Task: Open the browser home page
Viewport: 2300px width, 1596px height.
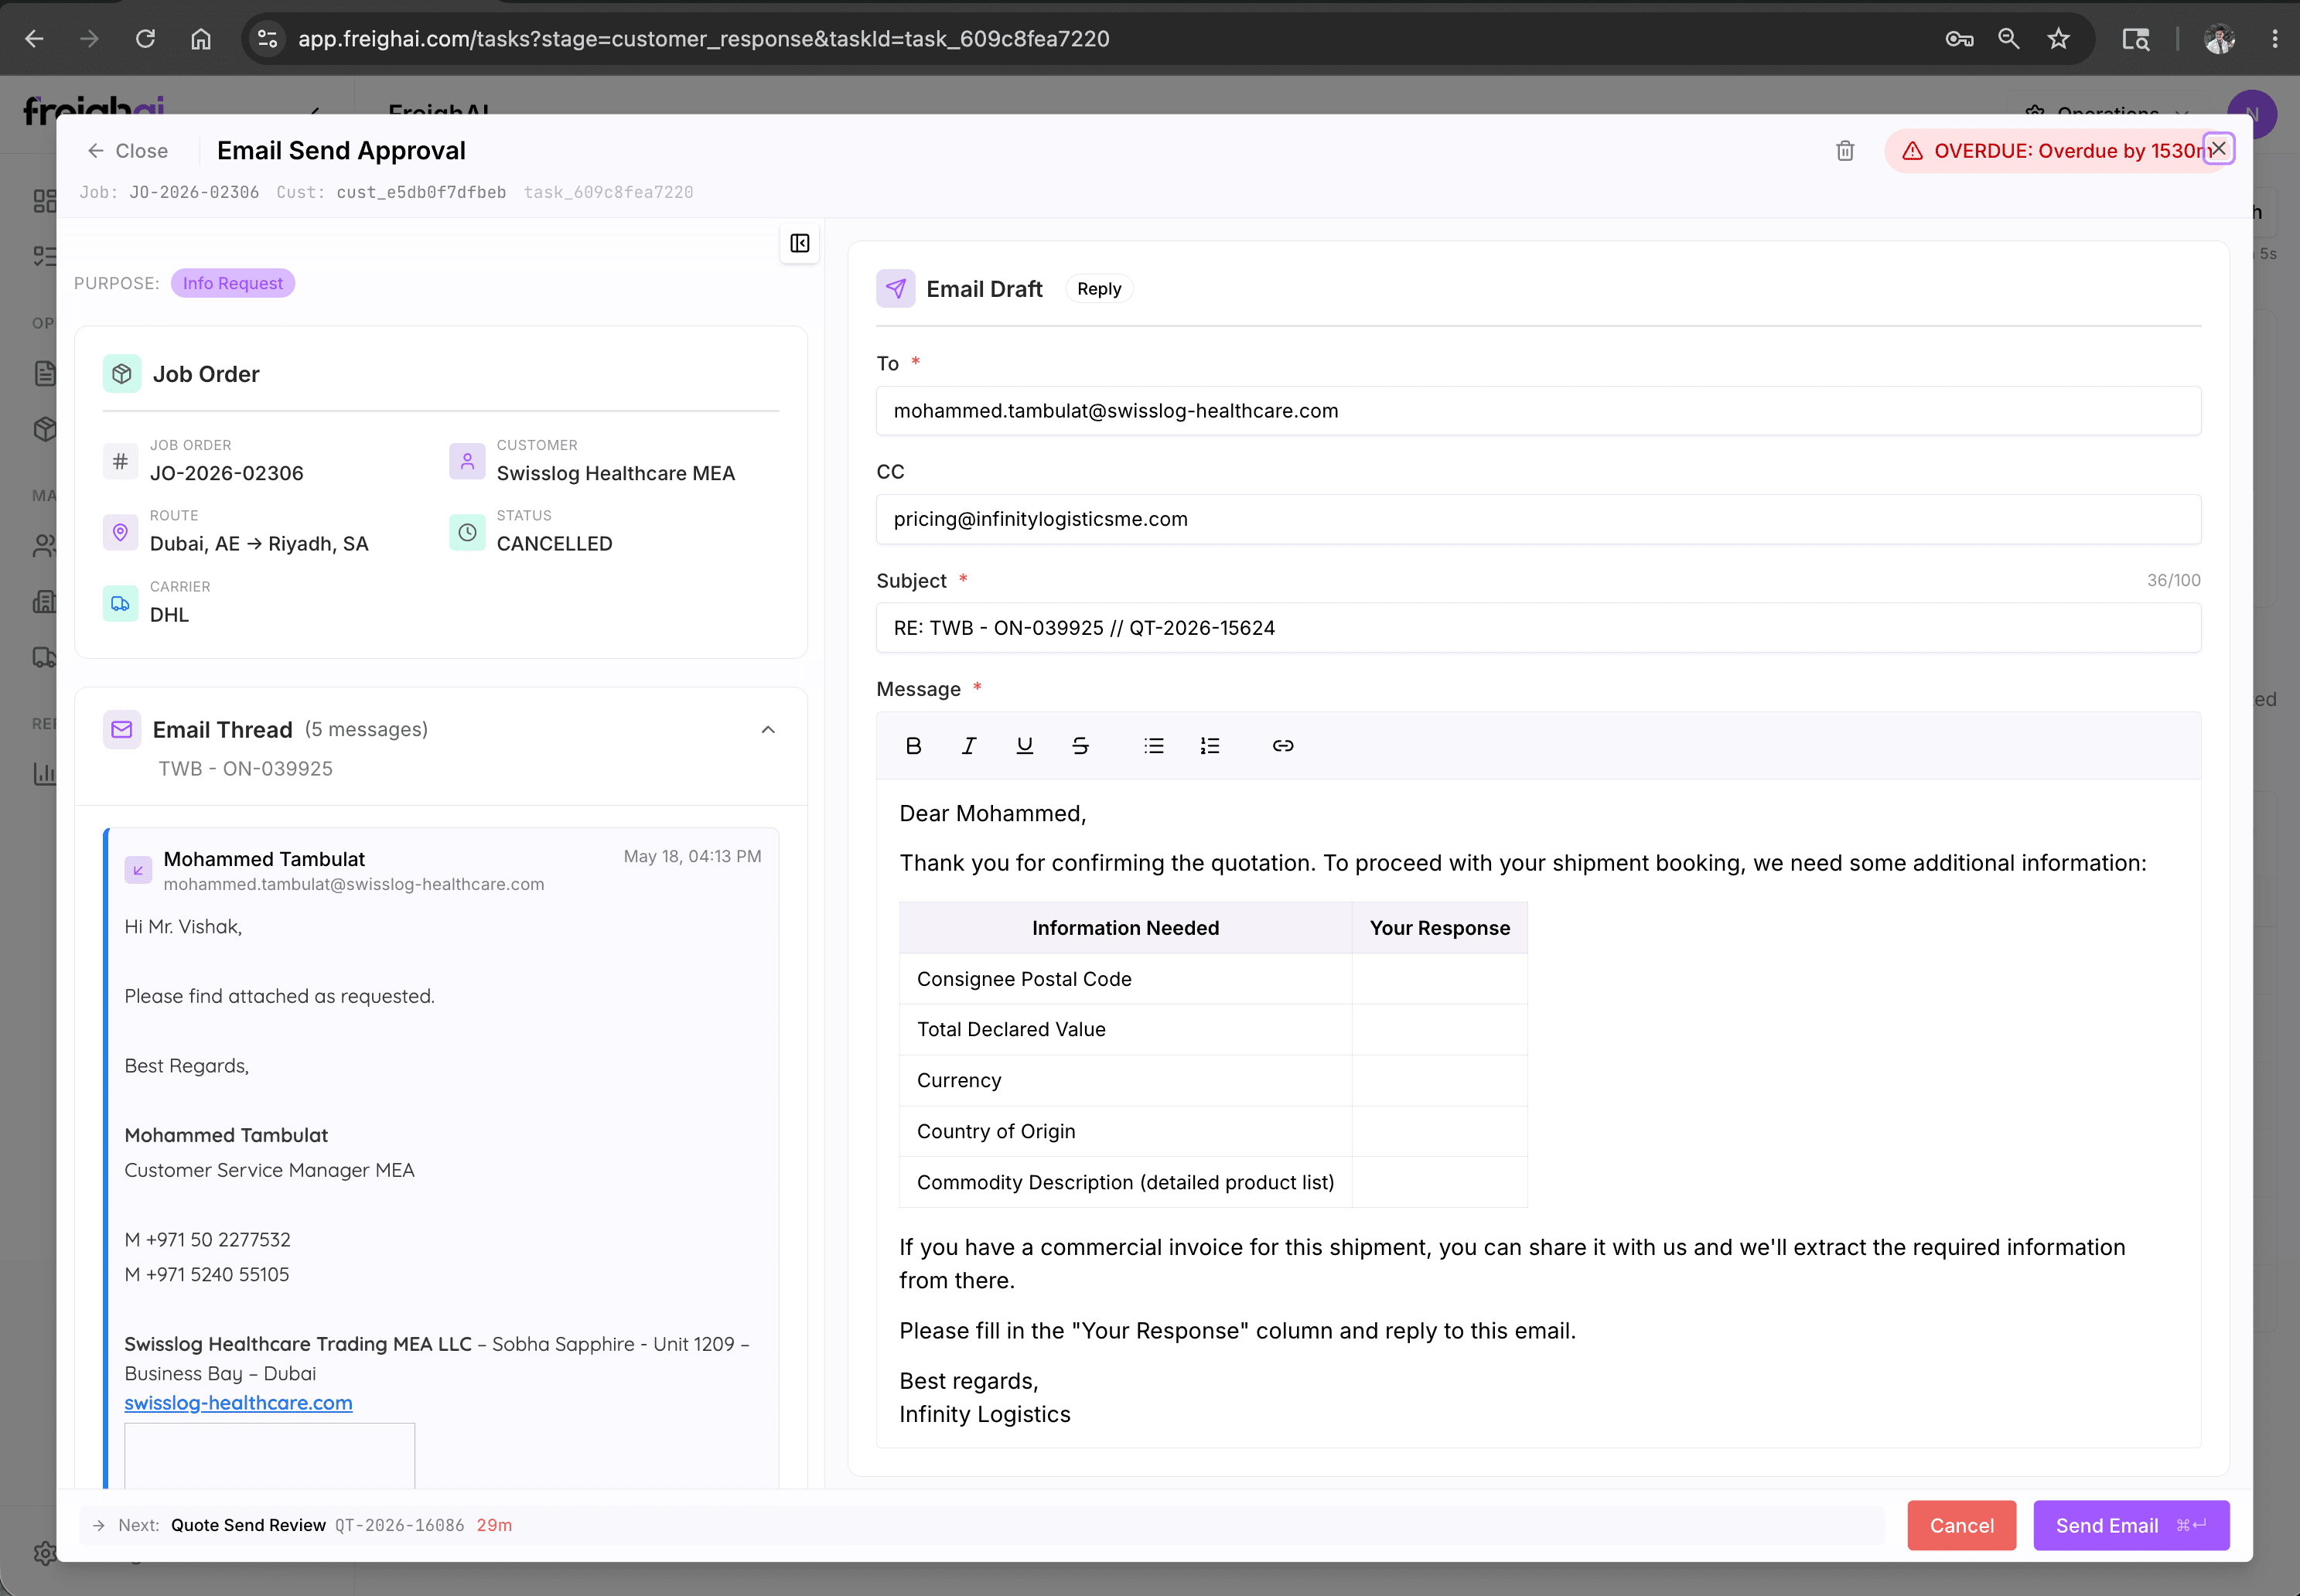Action: coord(201,39)
